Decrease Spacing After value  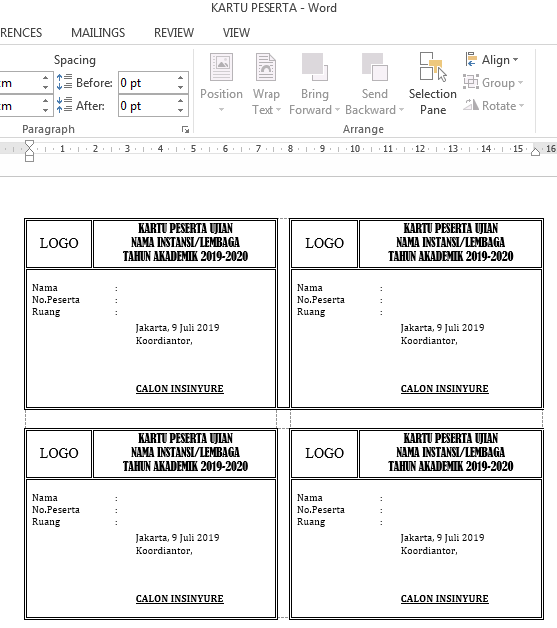pos(181,110)
